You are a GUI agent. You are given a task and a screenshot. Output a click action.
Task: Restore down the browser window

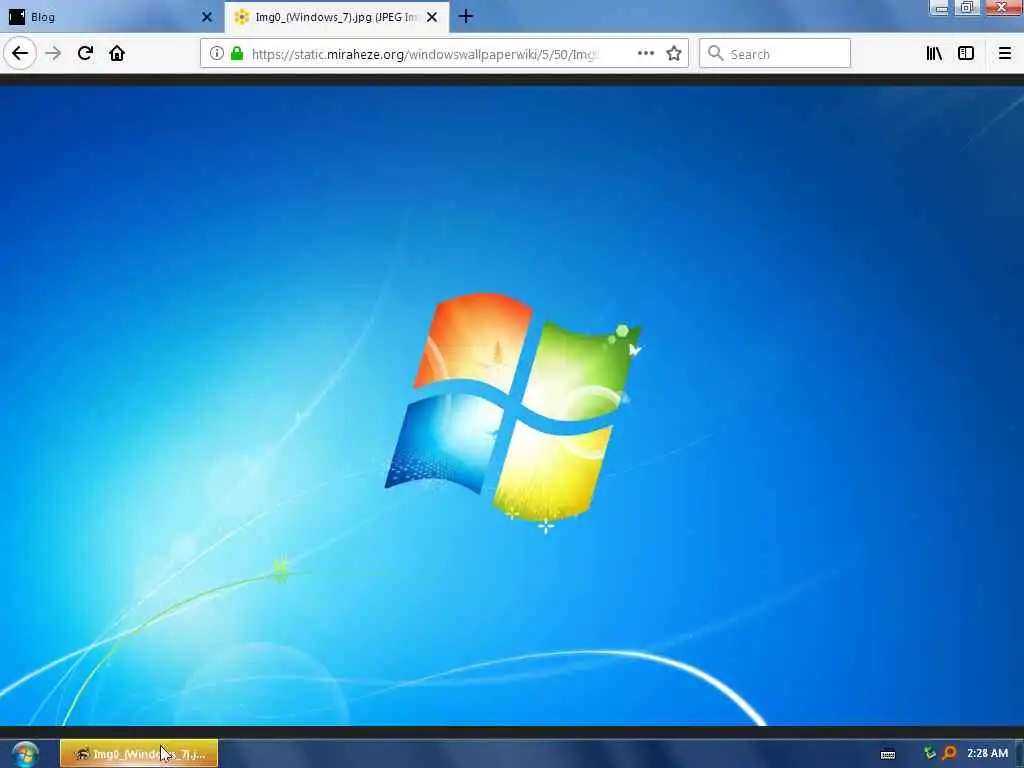click(967, 8)
